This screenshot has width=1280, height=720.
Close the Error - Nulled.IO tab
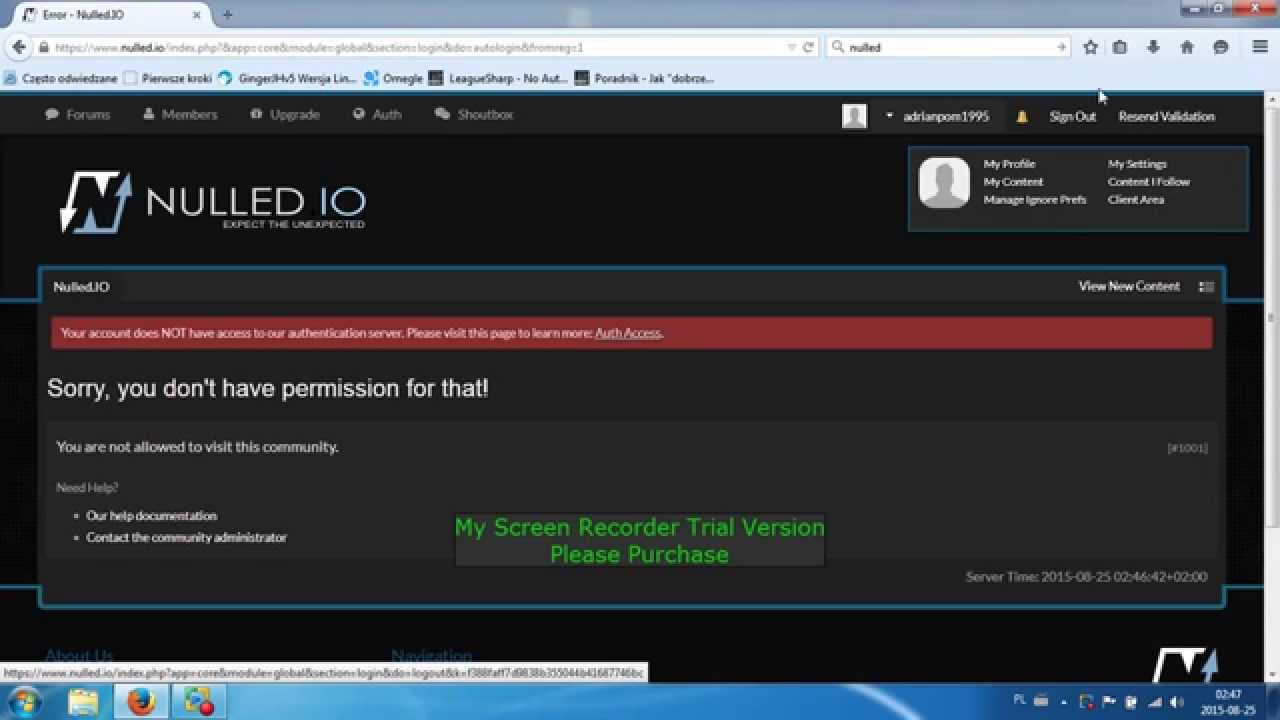point(199,15)
